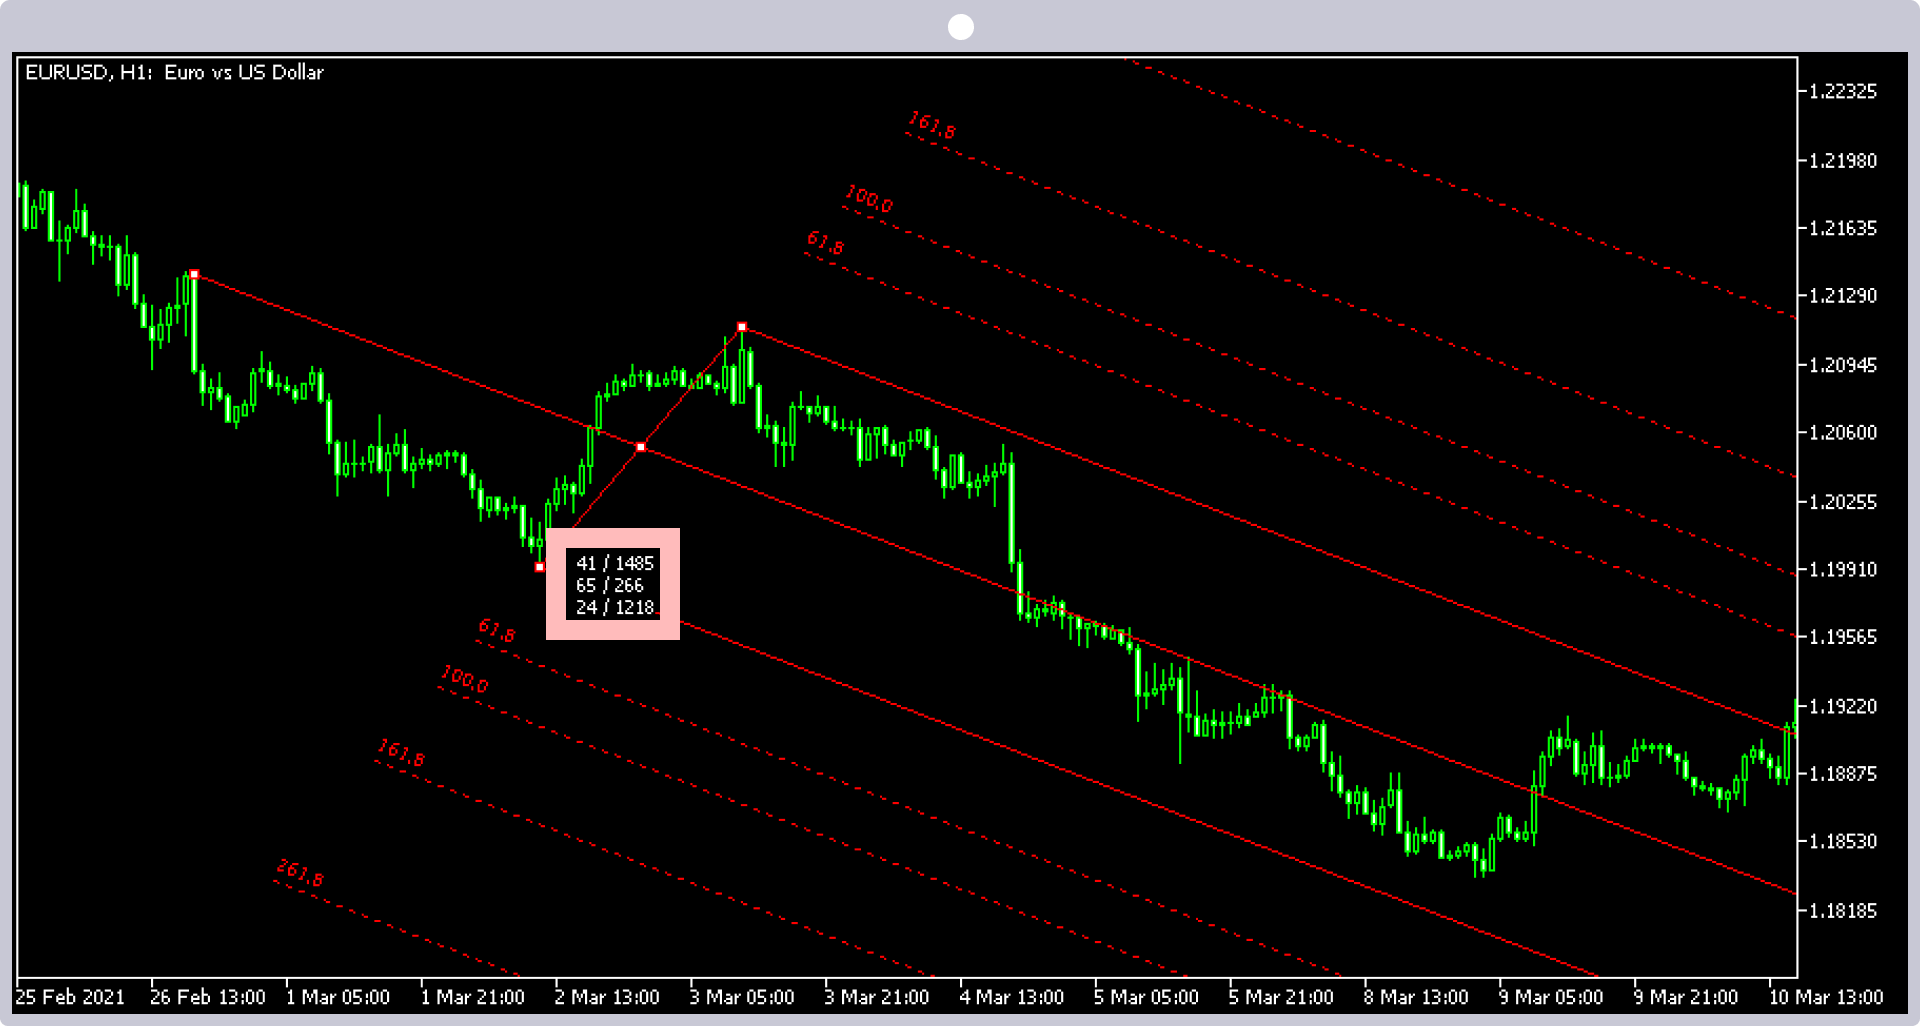Screen dimensions: 1920x1026
Task: Select the pitchfork anchor at 3 Mar peak
Action: tap(742, 327)
